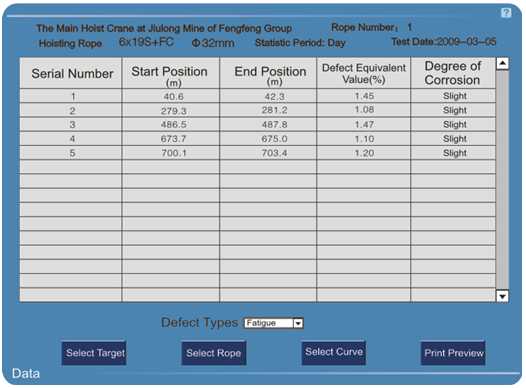Click Slight in row with 279.3
Image resolution: width=526 pixels, height=388 pixels.
[455, 110]
